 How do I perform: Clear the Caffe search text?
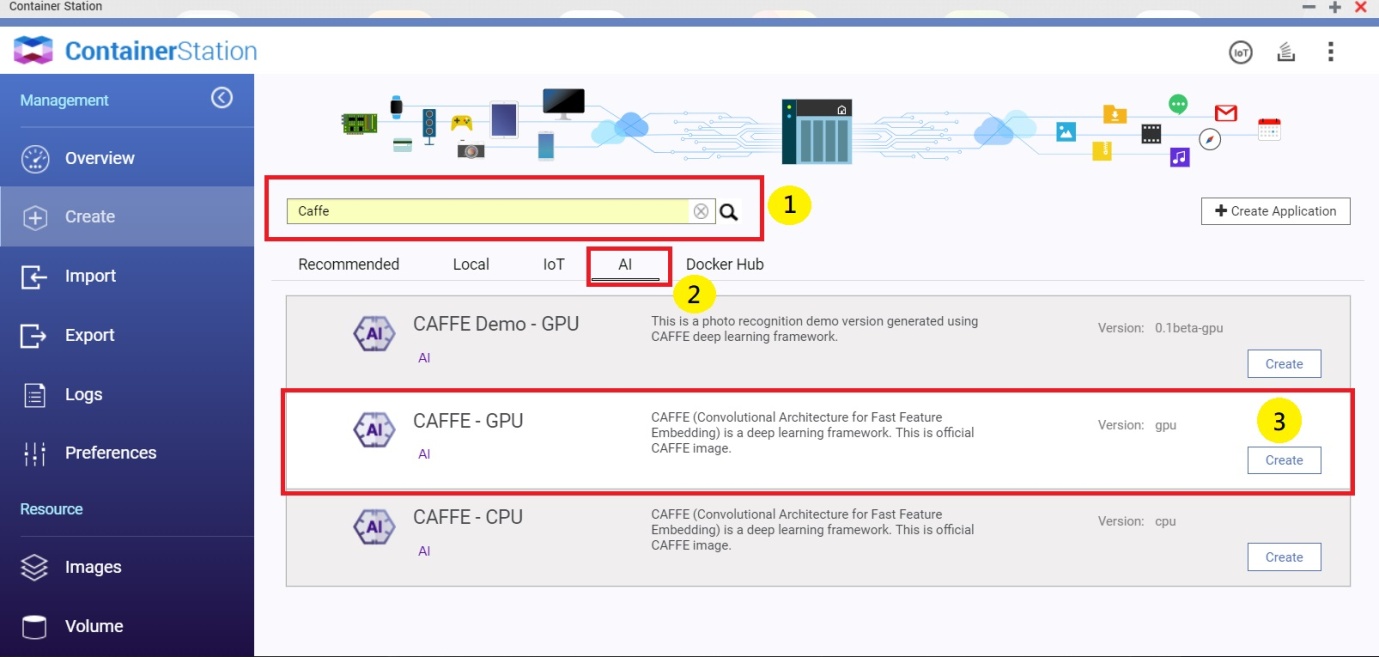[701, 211]
